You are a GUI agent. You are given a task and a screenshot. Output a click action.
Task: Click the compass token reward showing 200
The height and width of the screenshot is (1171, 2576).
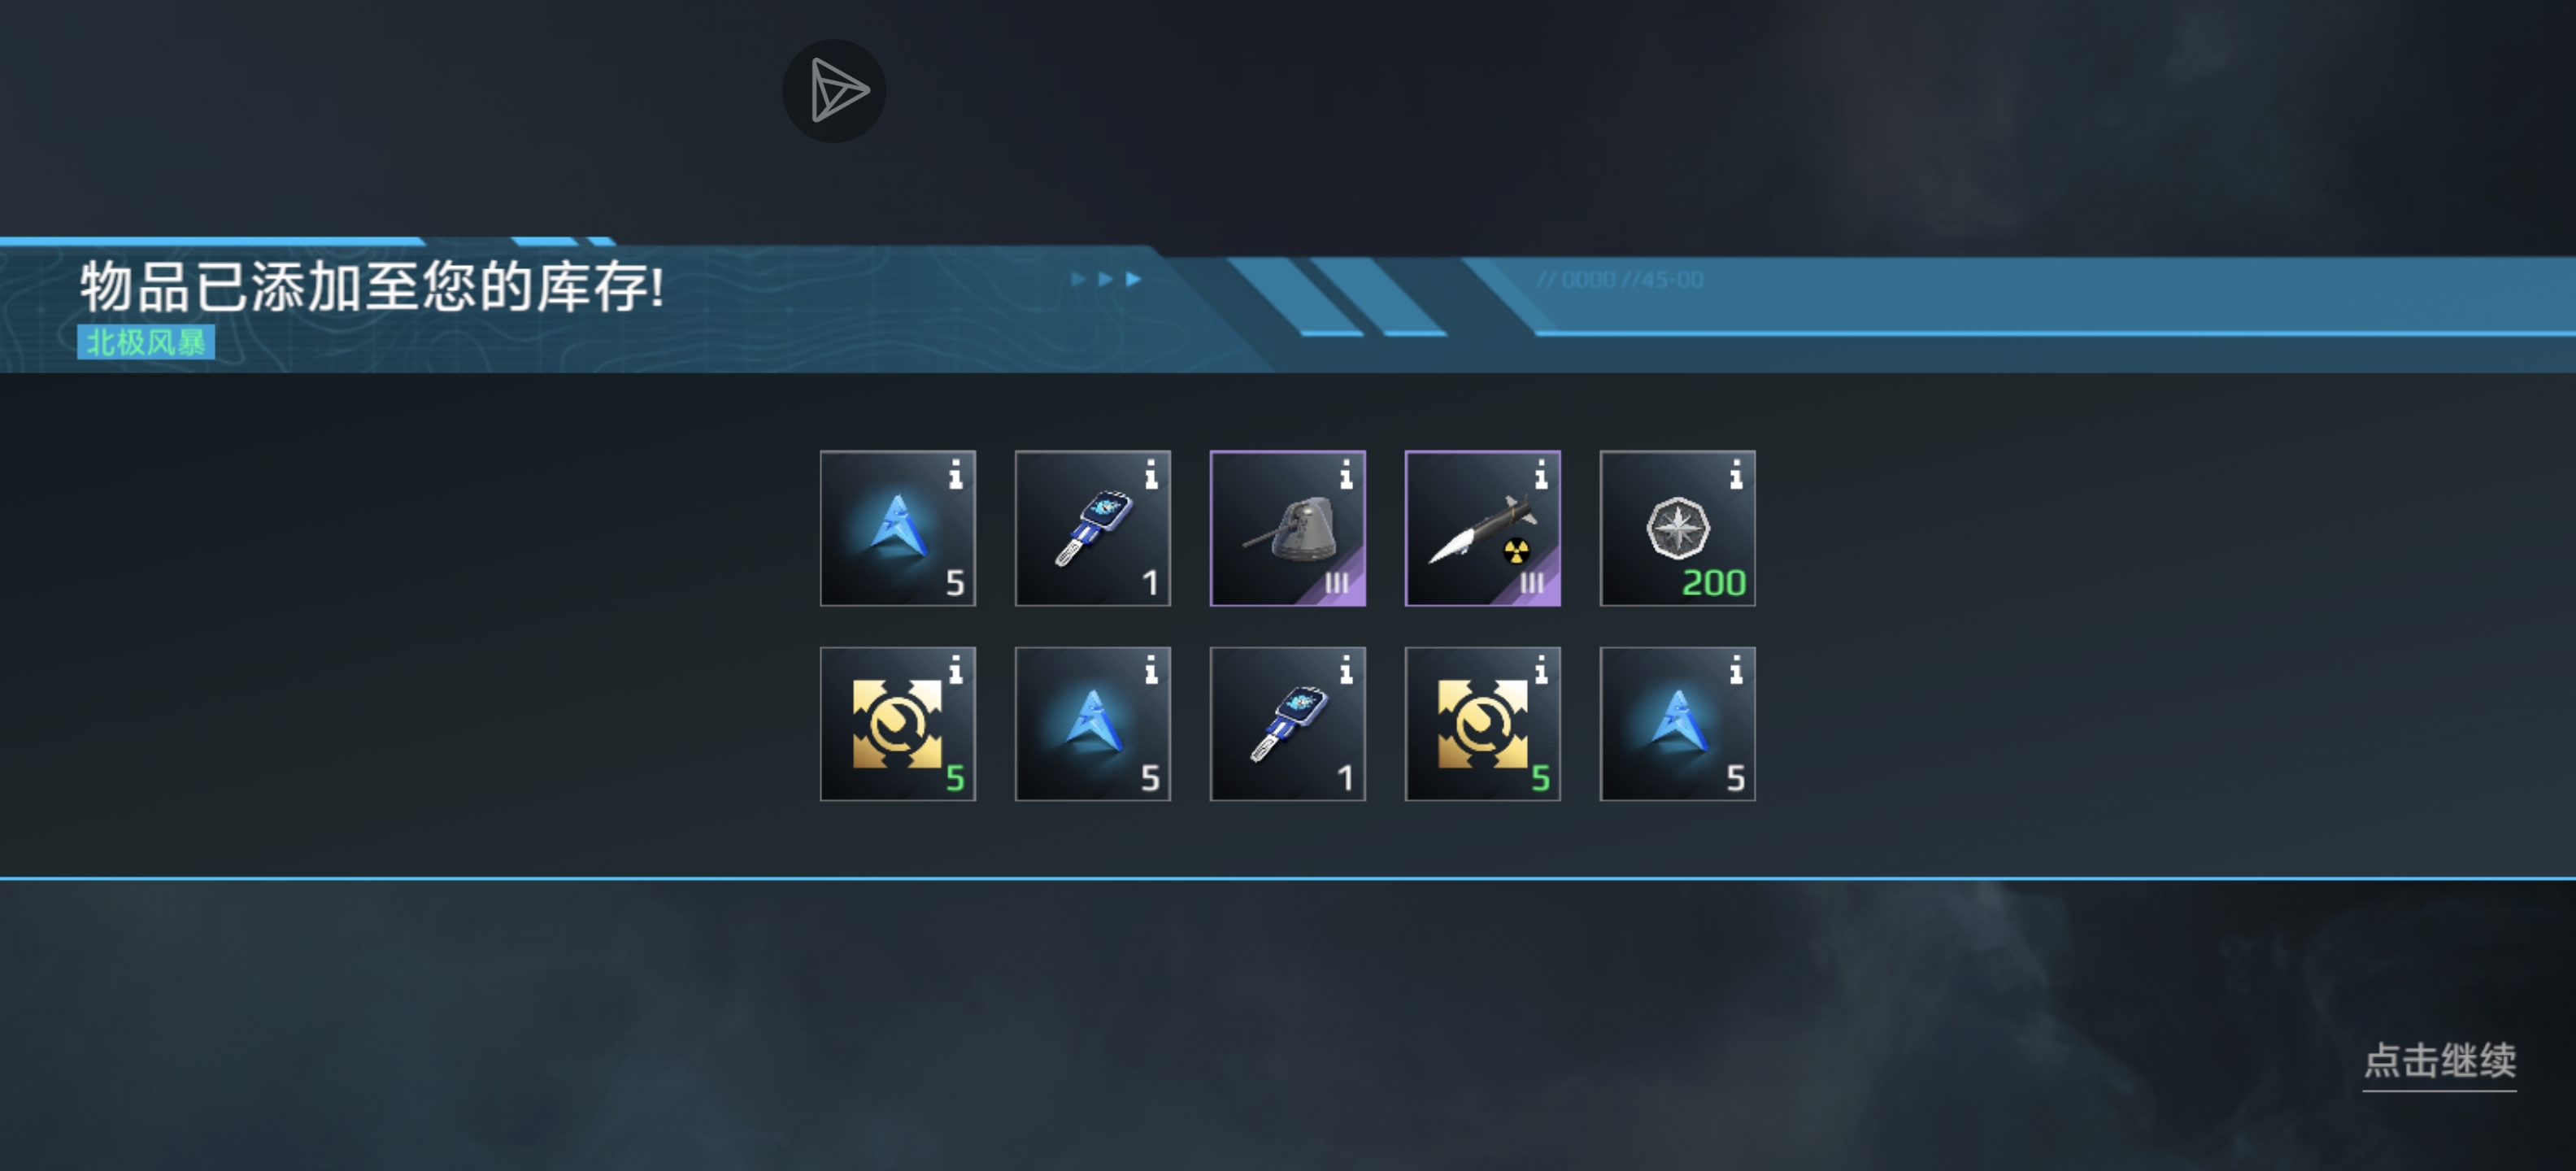[1677, 528]
